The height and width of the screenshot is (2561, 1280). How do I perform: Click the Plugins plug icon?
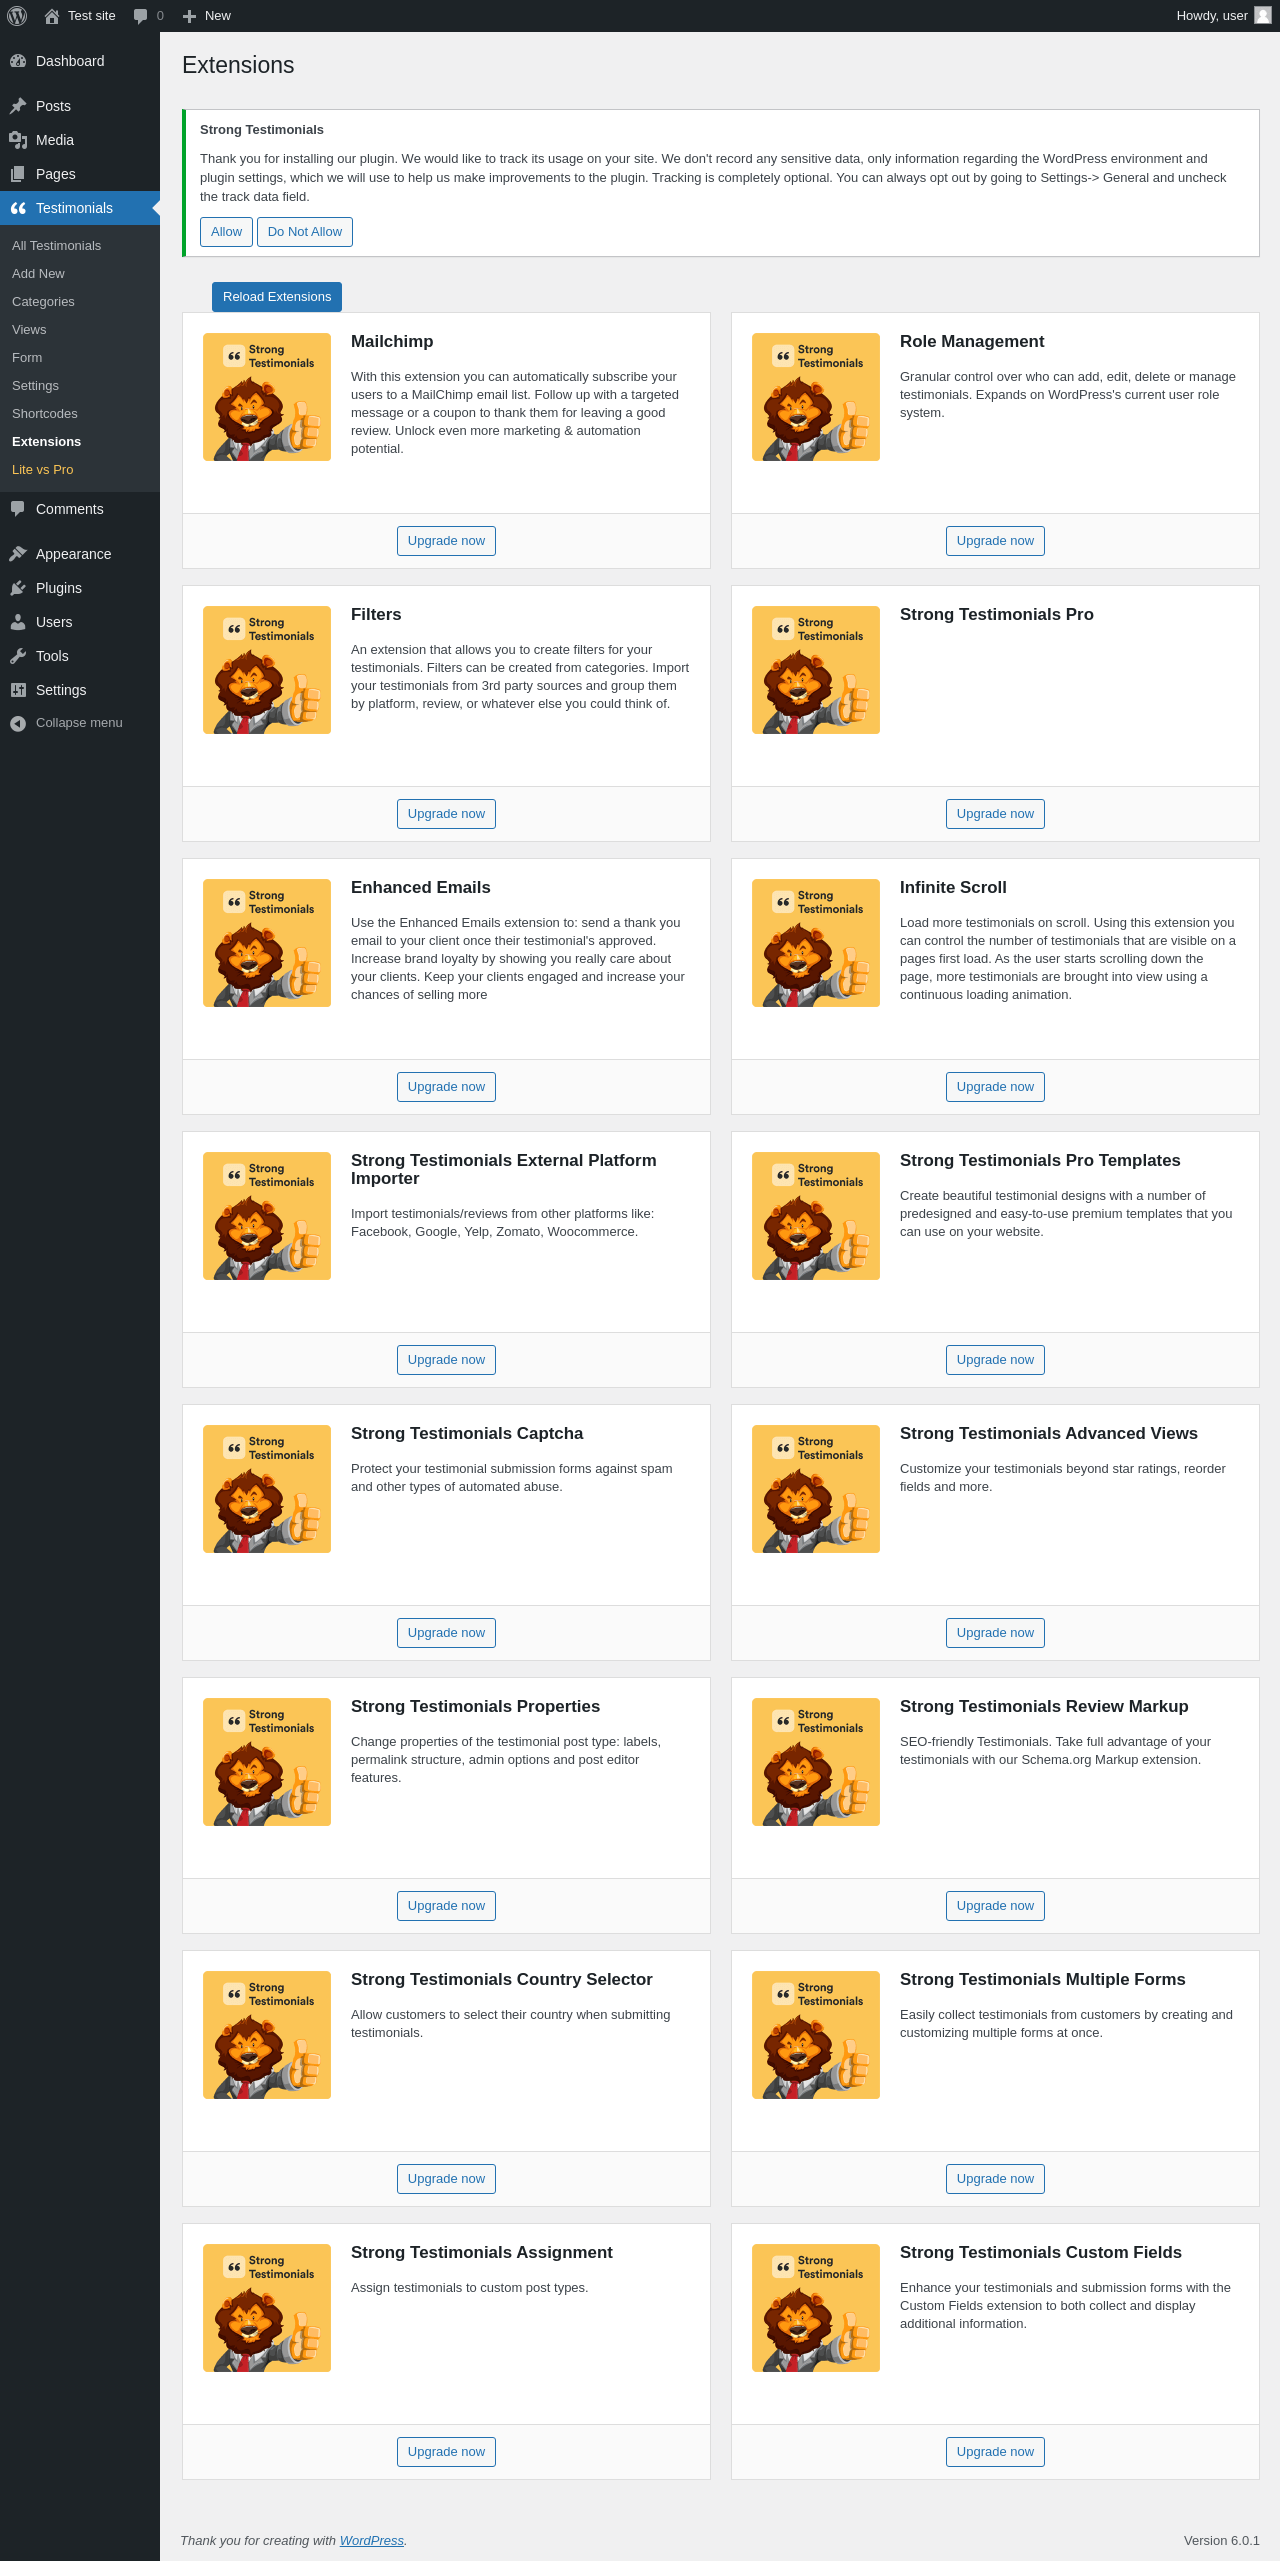(18, 588)
